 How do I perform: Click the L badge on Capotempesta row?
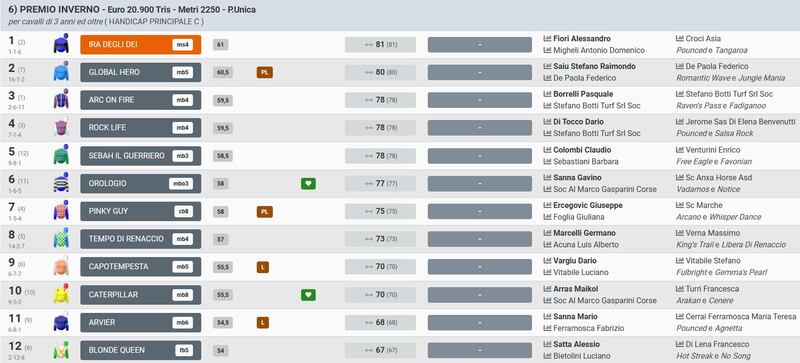[x=262, y=267]
